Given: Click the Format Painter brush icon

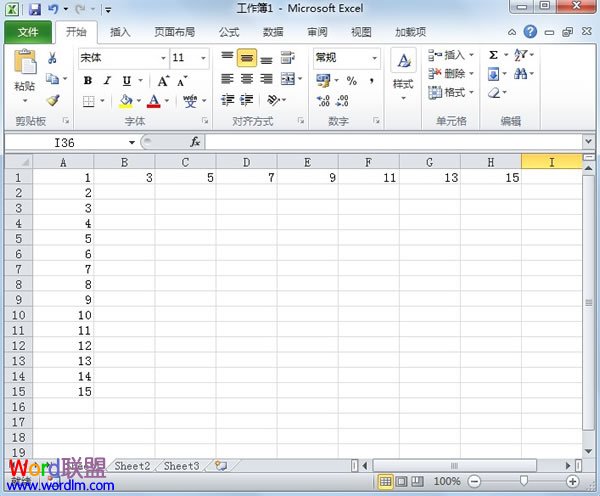Looking at the screenshot, I should (x=53, y=100).
